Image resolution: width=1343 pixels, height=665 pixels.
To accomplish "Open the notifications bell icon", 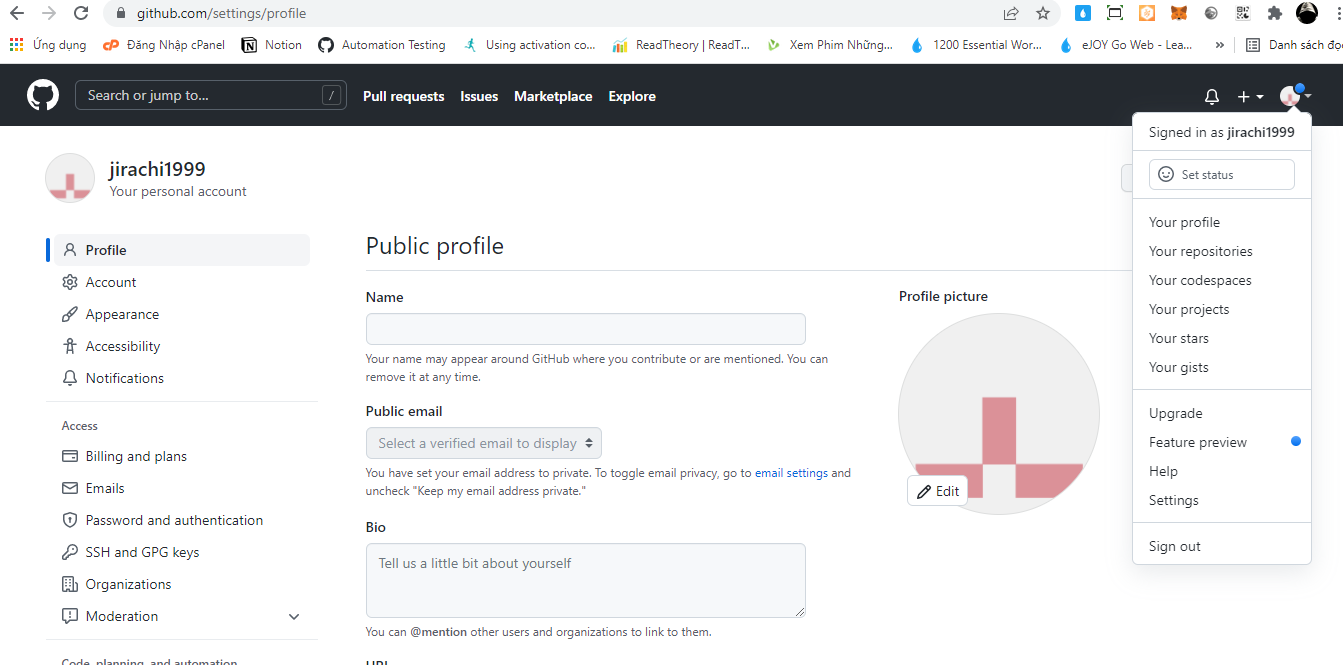I will [1212, 97].
